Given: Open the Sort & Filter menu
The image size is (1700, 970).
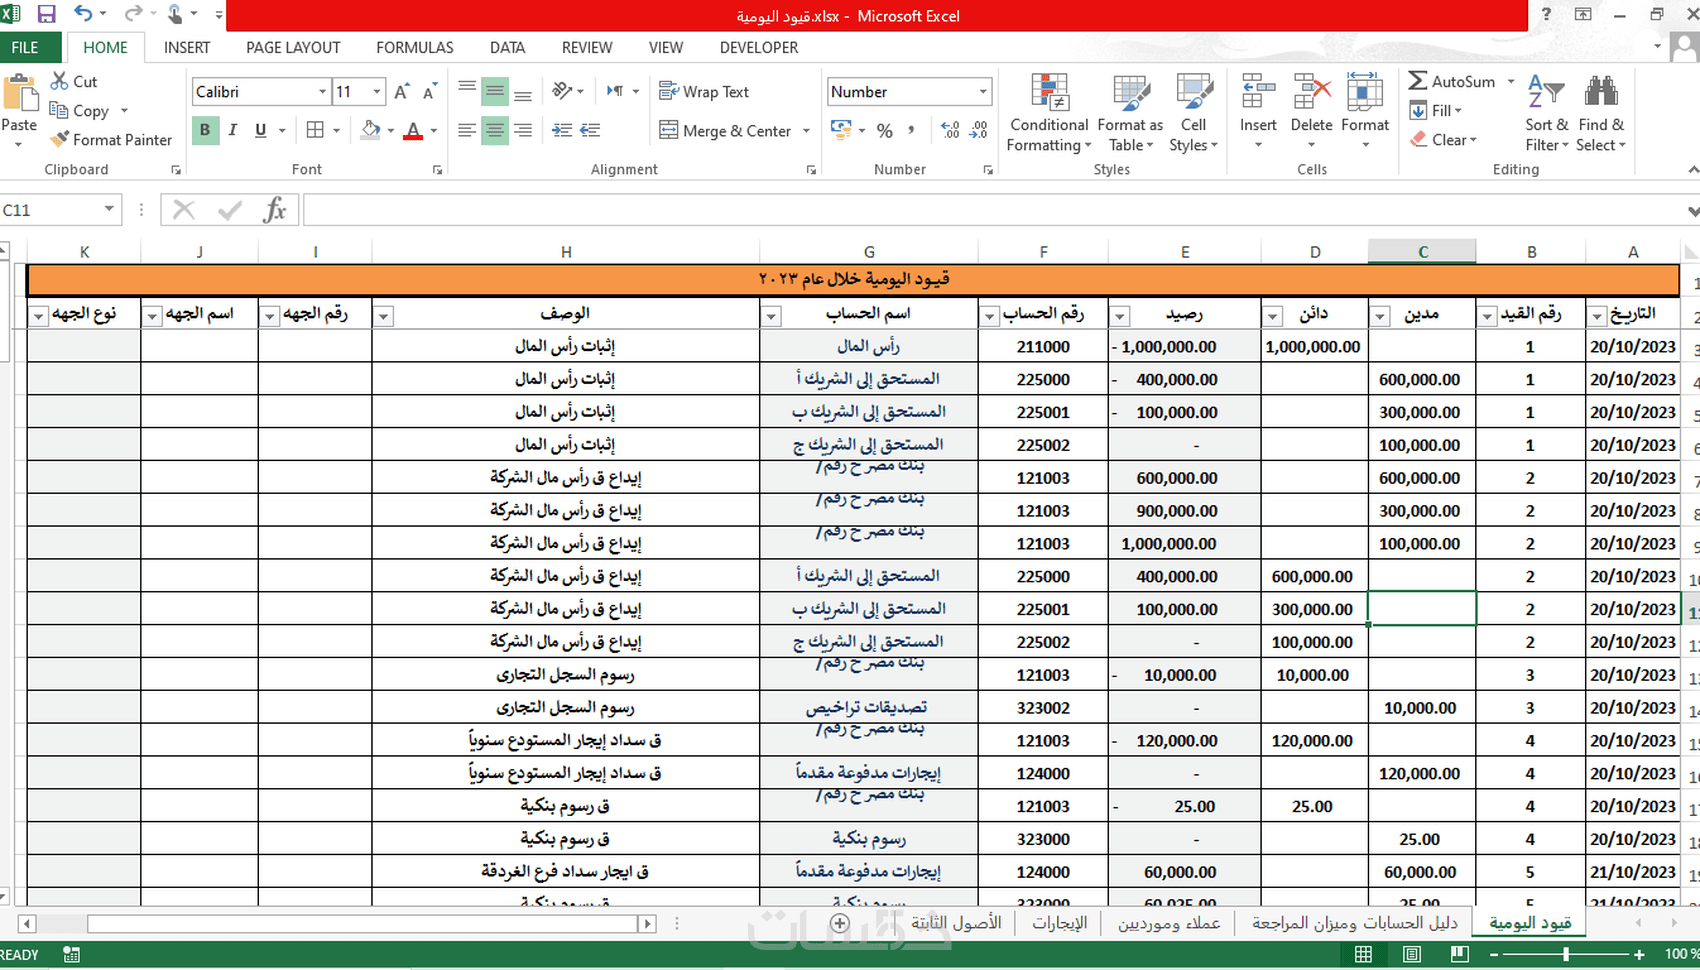Looking at the screenshot, I should tap(1546, 114).
